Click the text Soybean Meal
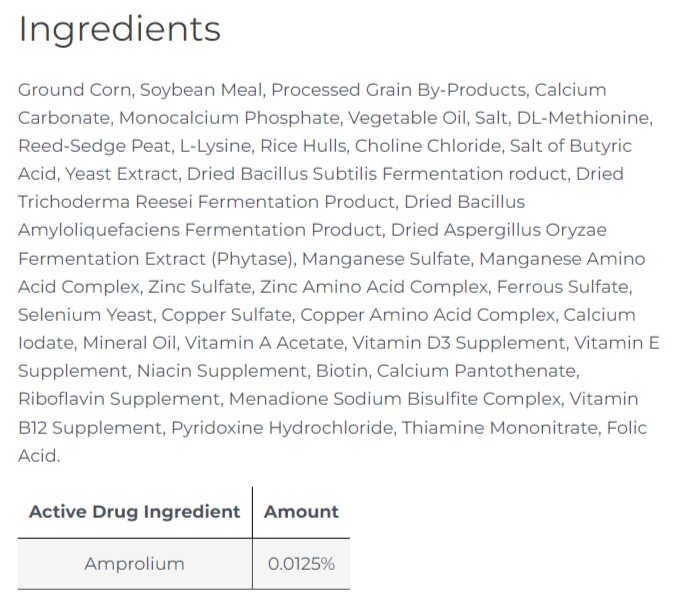 click(203, 91)
